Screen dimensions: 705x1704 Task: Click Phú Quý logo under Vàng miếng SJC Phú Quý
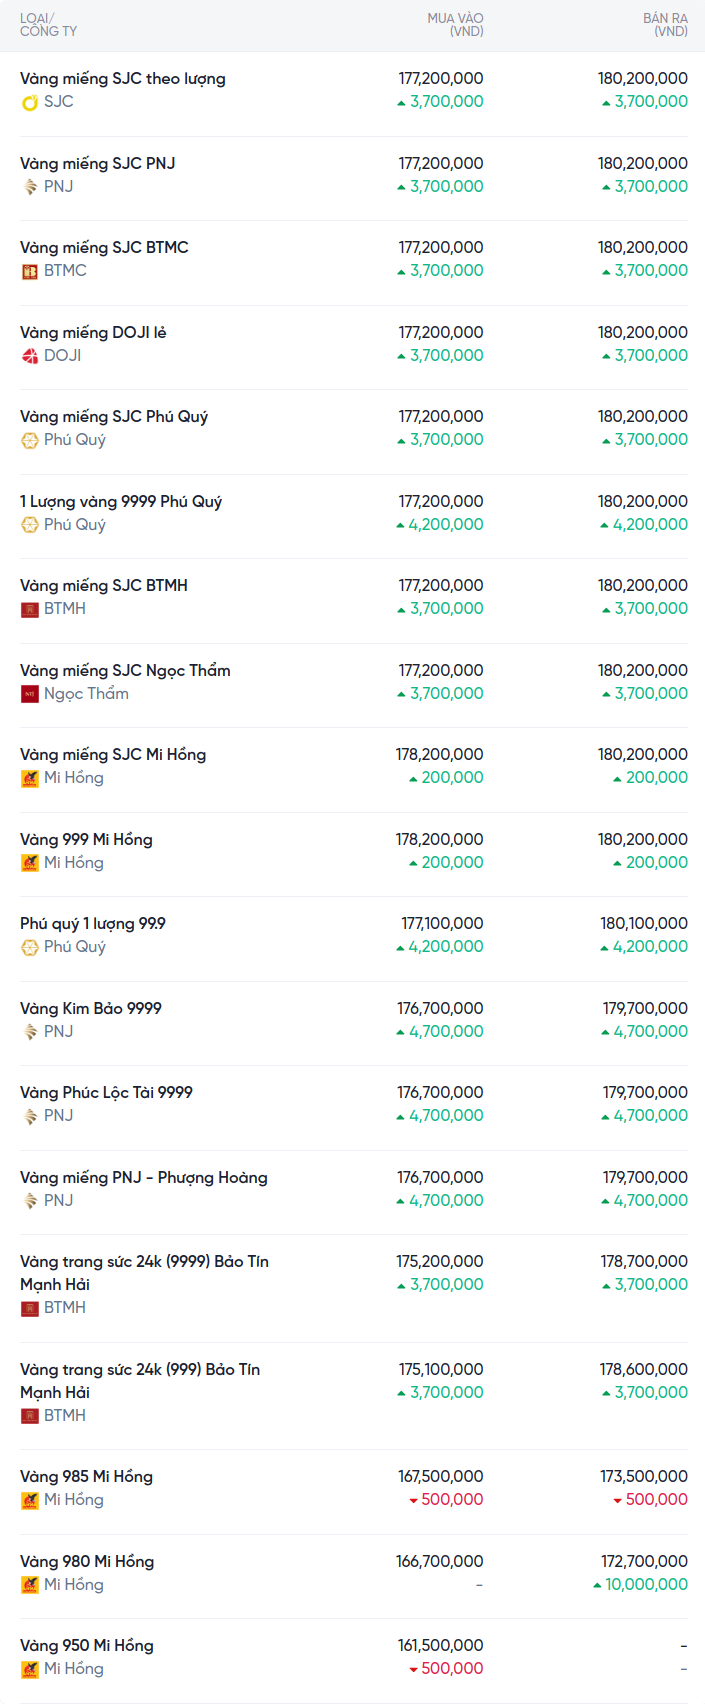(30, 440)
